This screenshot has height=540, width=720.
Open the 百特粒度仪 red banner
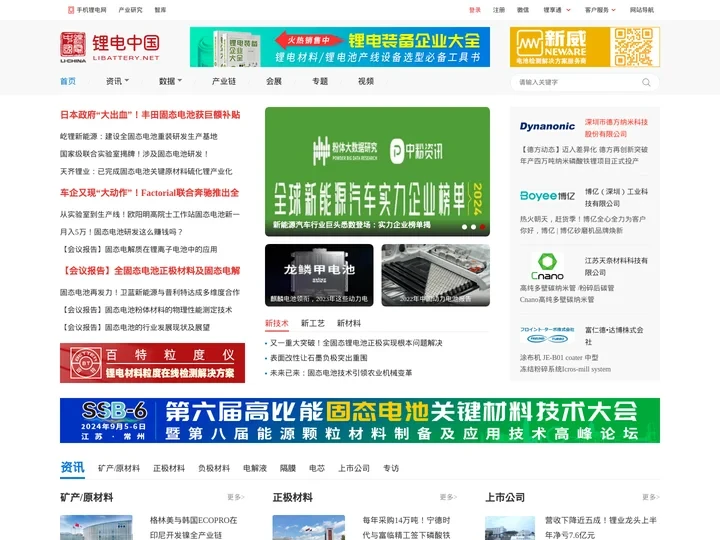152,363
